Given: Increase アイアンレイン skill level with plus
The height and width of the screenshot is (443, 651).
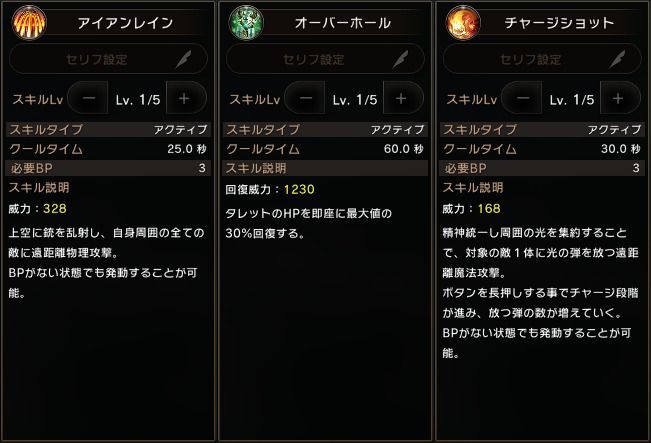Looking at the screenshot, I should 184,98.
